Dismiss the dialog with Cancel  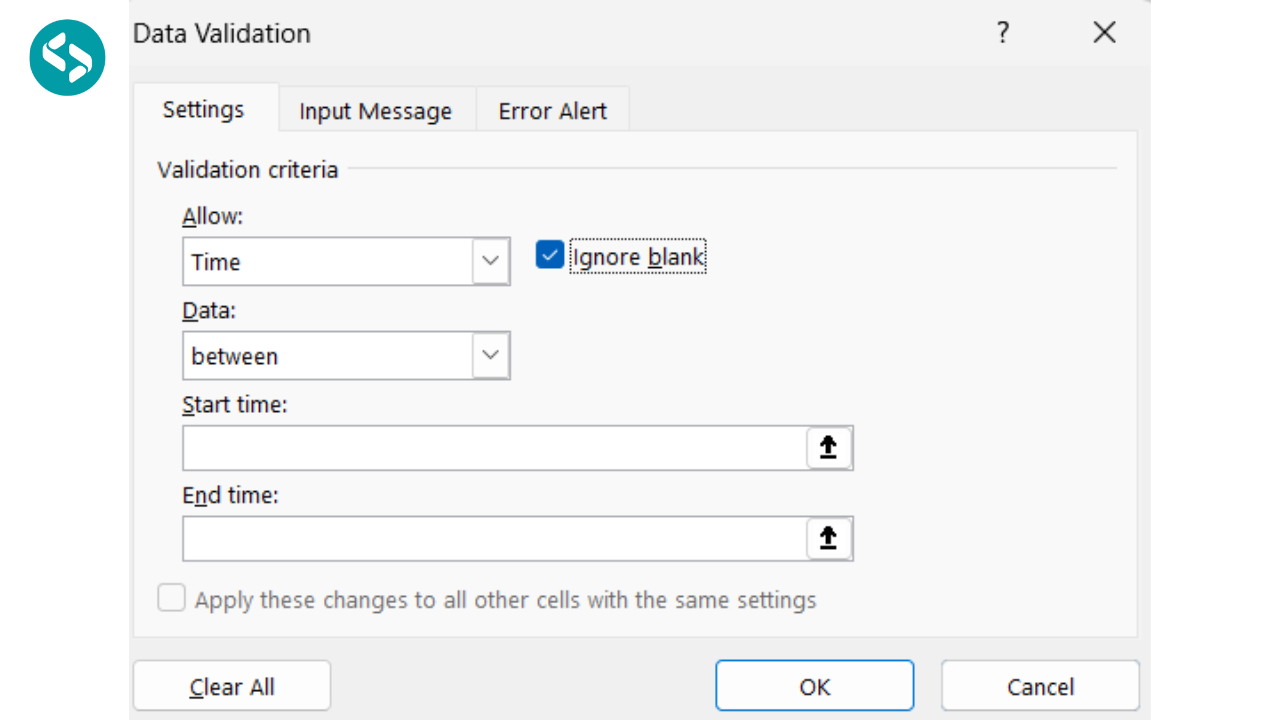tap(1039, 686)
